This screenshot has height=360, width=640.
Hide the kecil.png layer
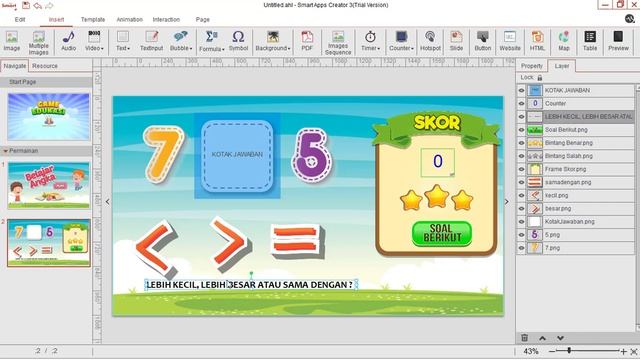pos(521,196)
